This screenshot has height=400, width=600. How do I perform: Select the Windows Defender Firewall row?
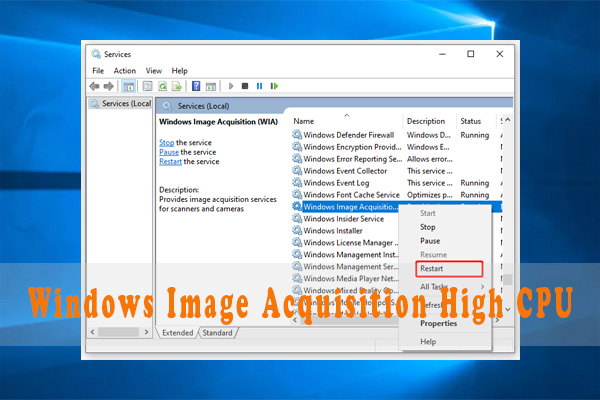[x=397, y=135]
